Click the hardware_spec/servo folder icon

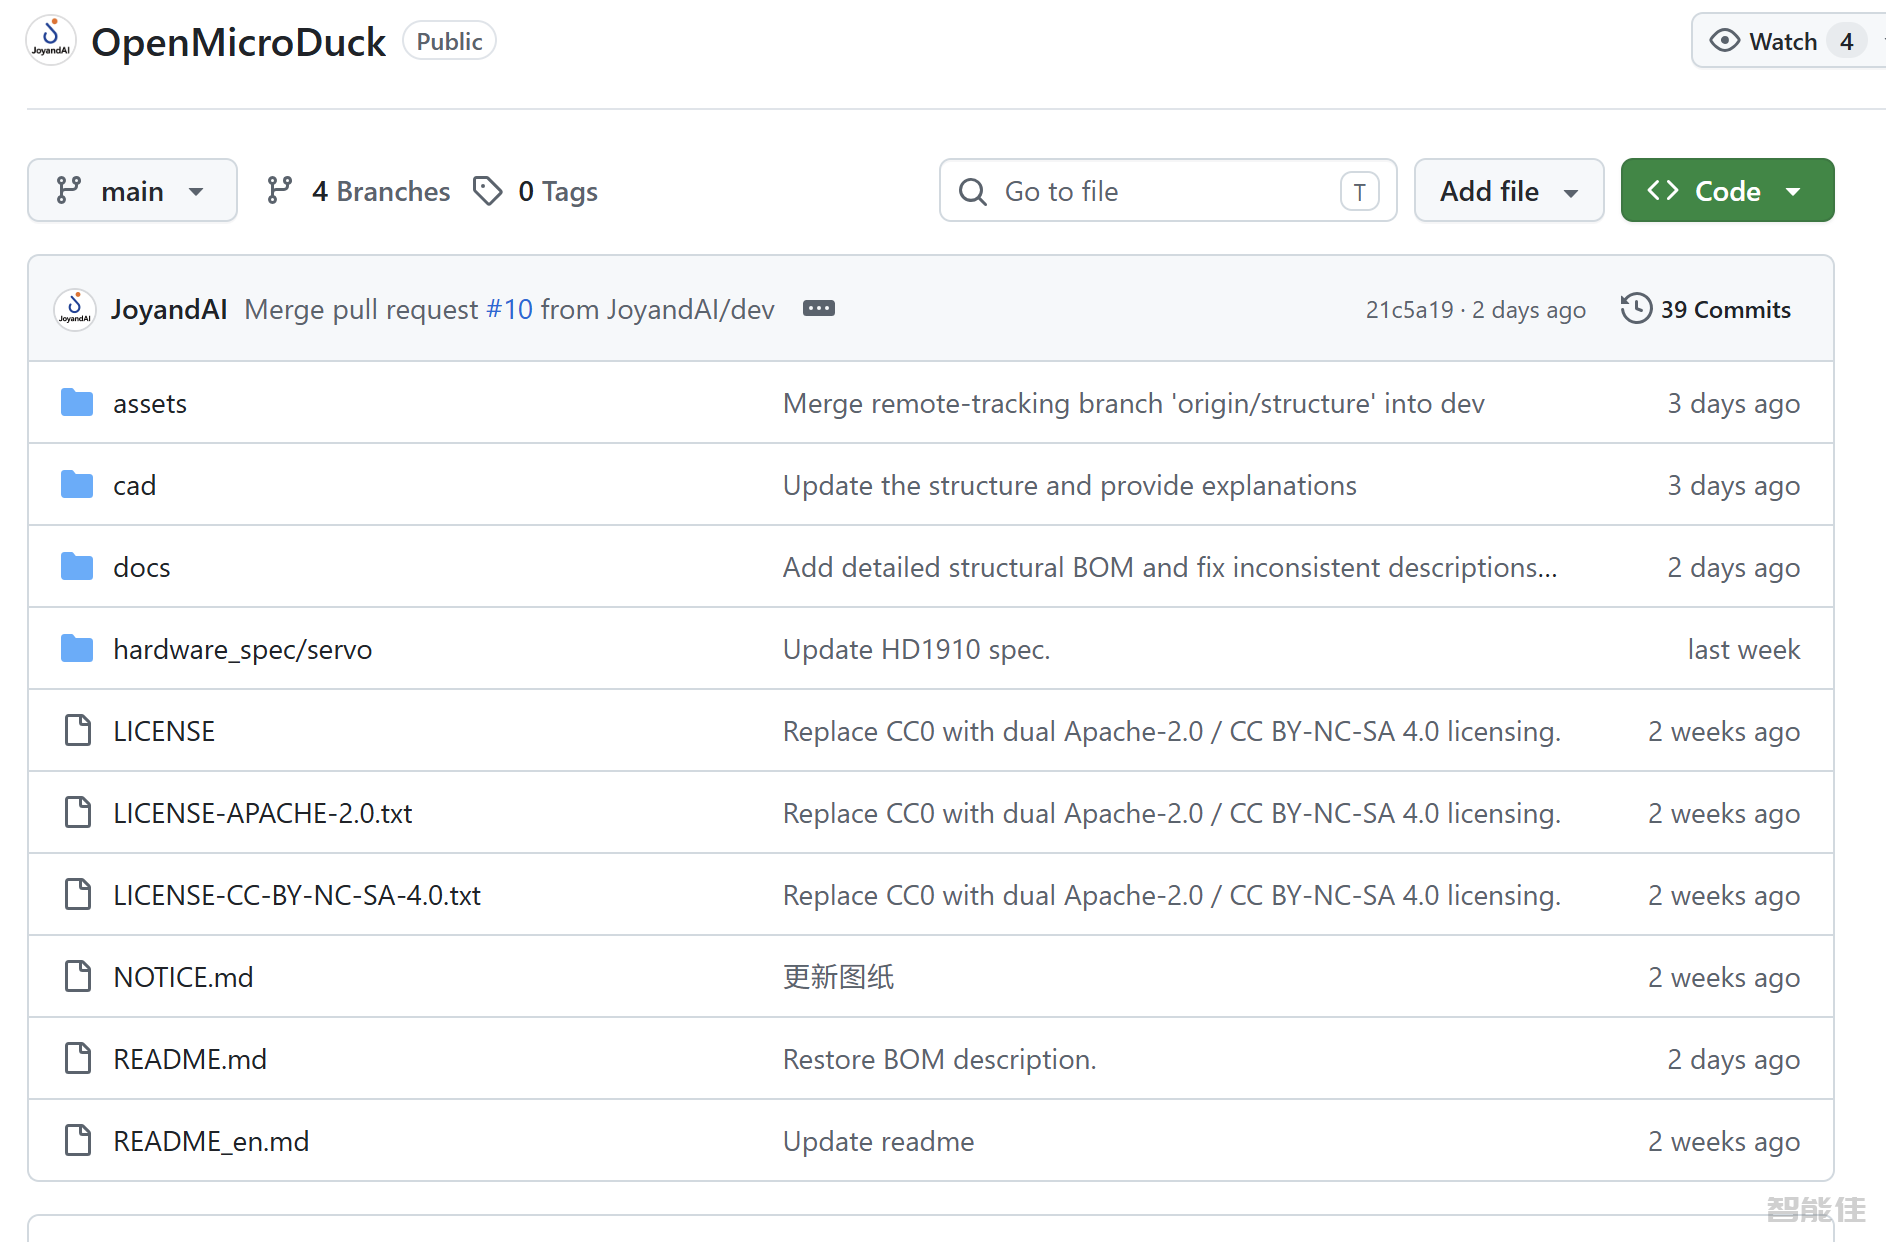coord(77,649)
